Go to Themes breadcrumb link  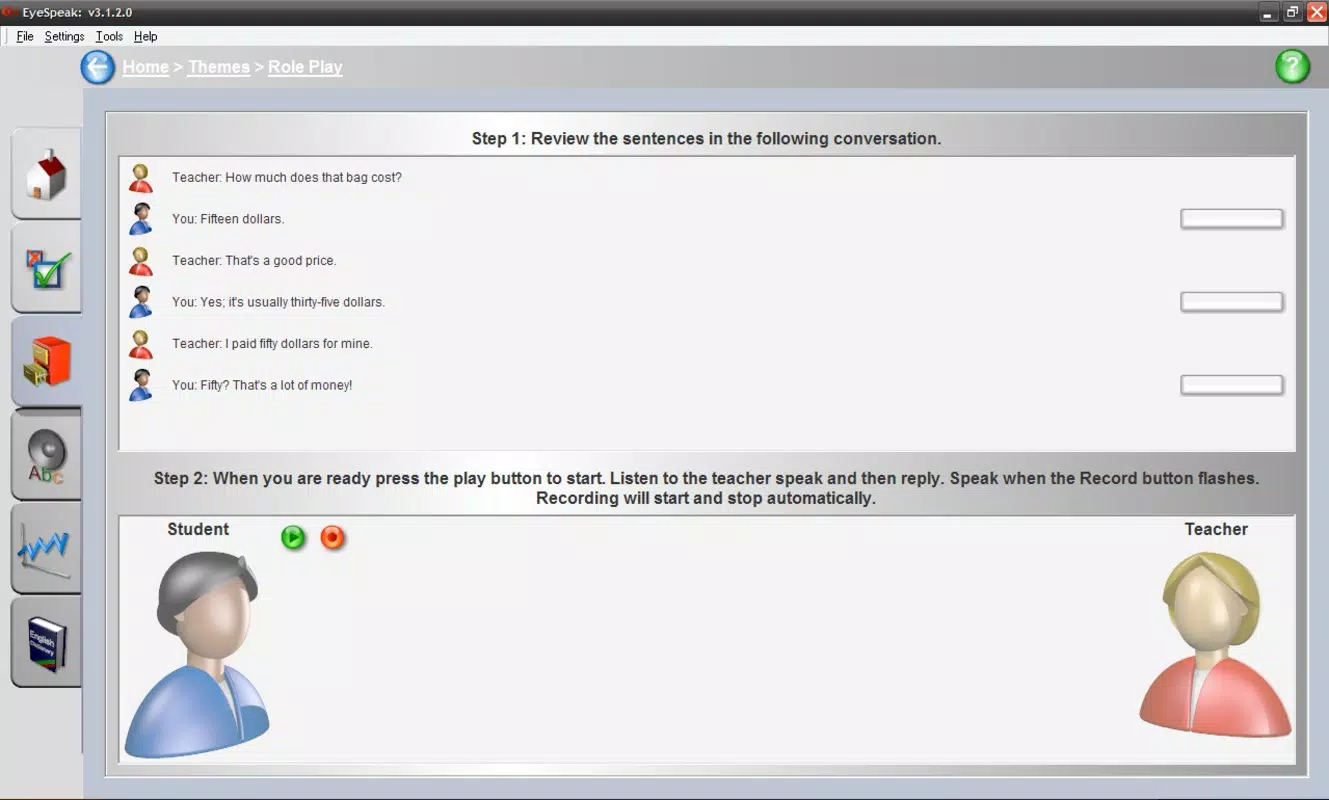pyautogui.click(x=219, y=67)
